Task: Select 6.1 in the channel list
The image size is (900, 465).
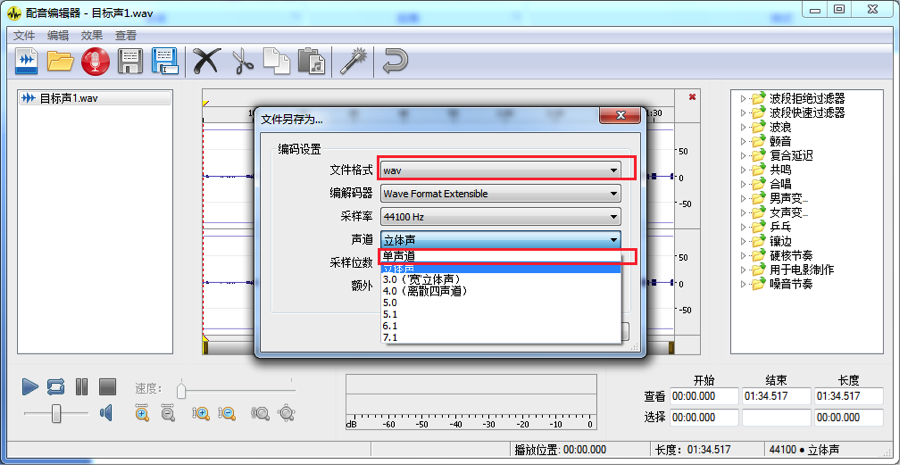Action: pyautogui.click(x=501, y=326)
